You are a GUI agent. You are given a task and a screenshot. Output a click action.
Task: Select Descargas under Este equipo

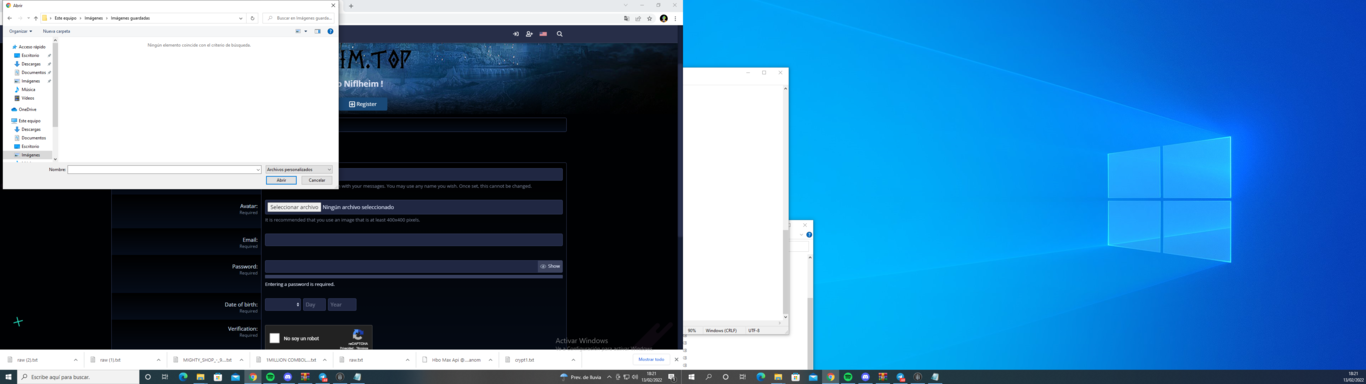pos(30,129)
